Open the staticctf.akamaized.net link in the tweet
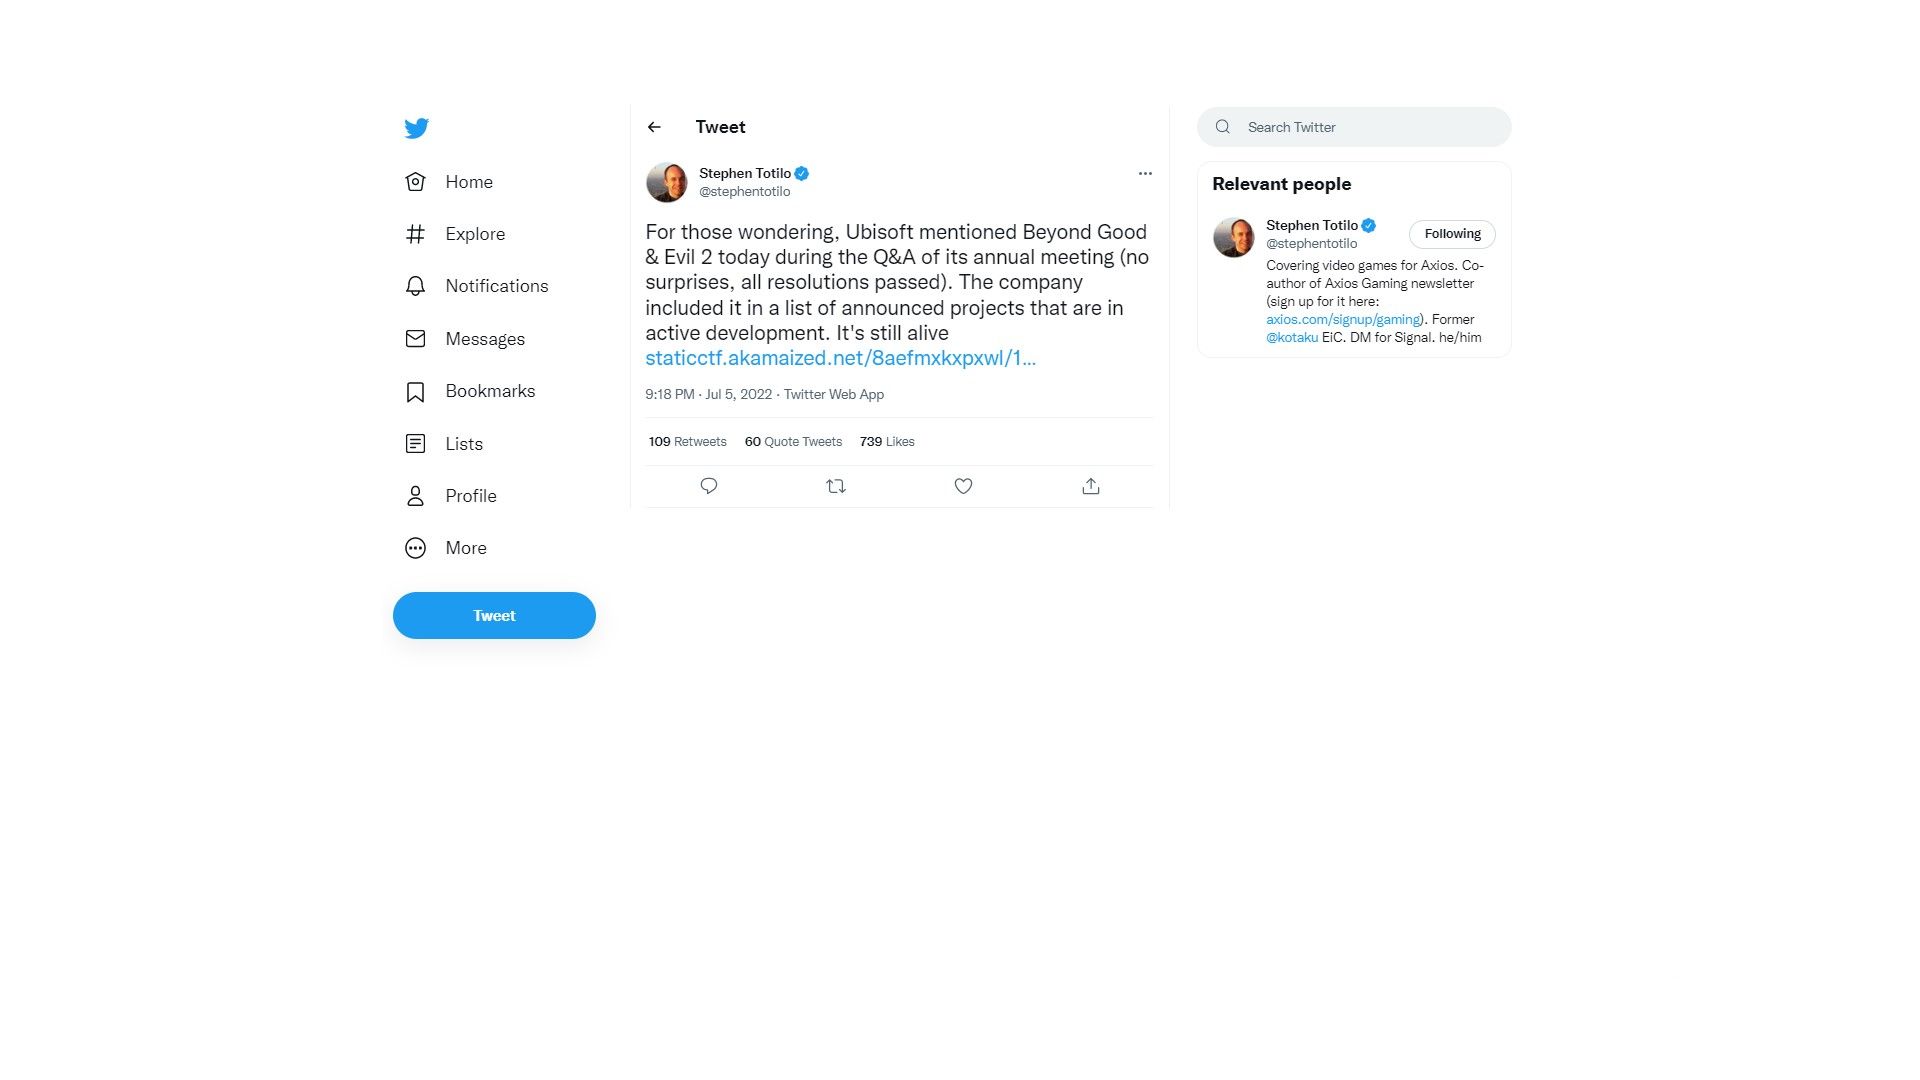1920x1080 pixels. pyautogui.click(x=840, y=358)
